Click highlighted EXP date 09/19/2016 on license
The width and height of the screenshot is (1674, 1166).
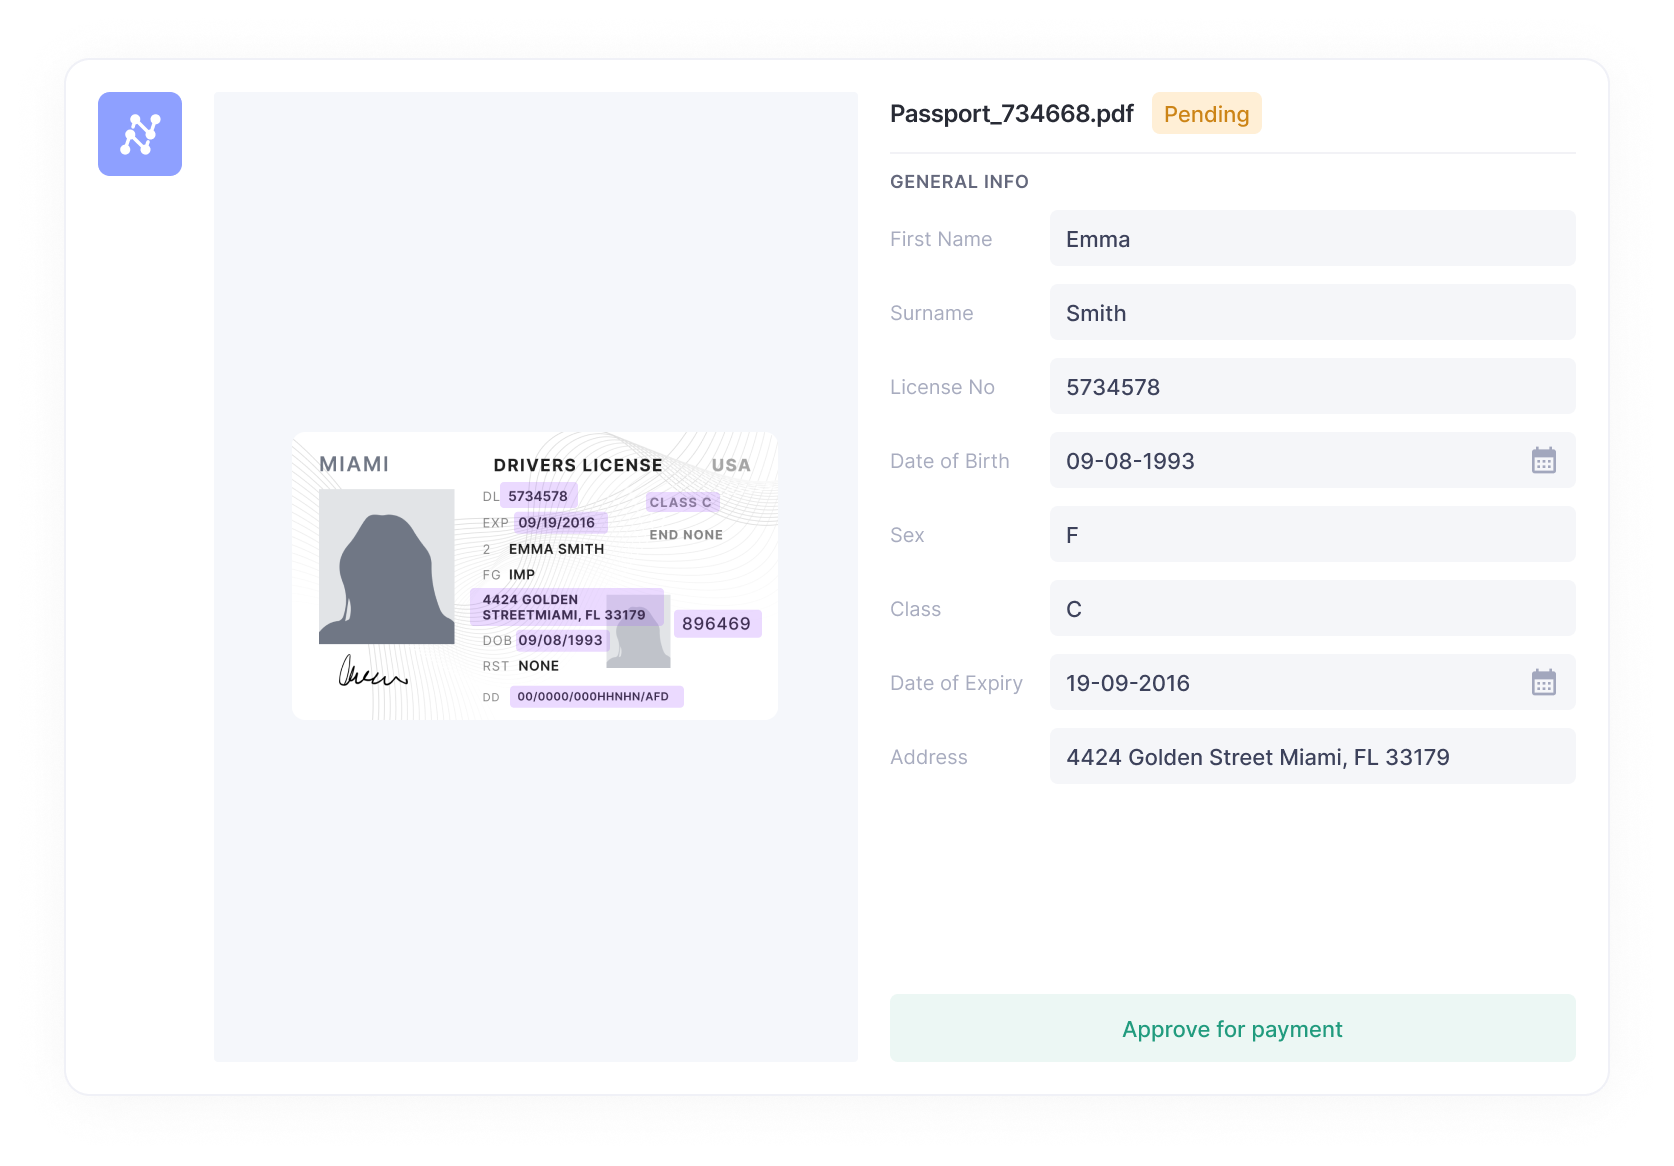click(558, 522)
